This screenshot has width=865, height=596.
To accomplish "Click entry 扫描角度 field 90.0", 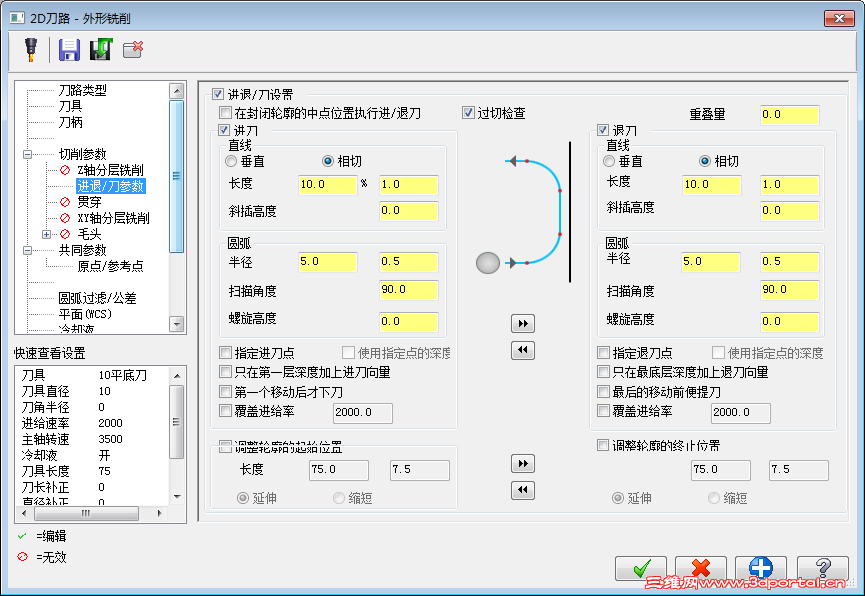I will tap(409, 290).
